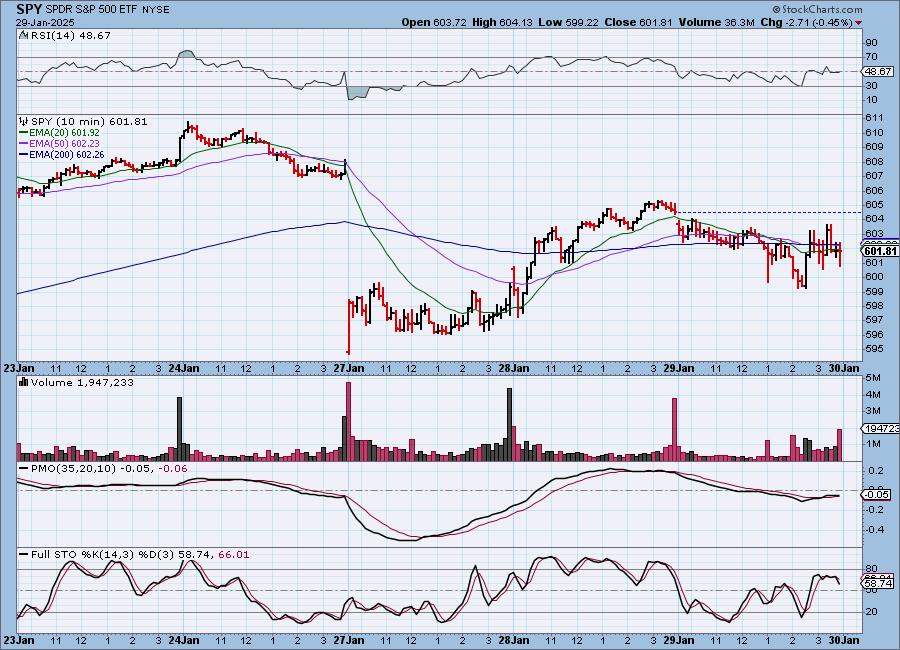Click the 5M label on volume axis
The height and width of the screenshot is (650, 900).
[874, 378]
